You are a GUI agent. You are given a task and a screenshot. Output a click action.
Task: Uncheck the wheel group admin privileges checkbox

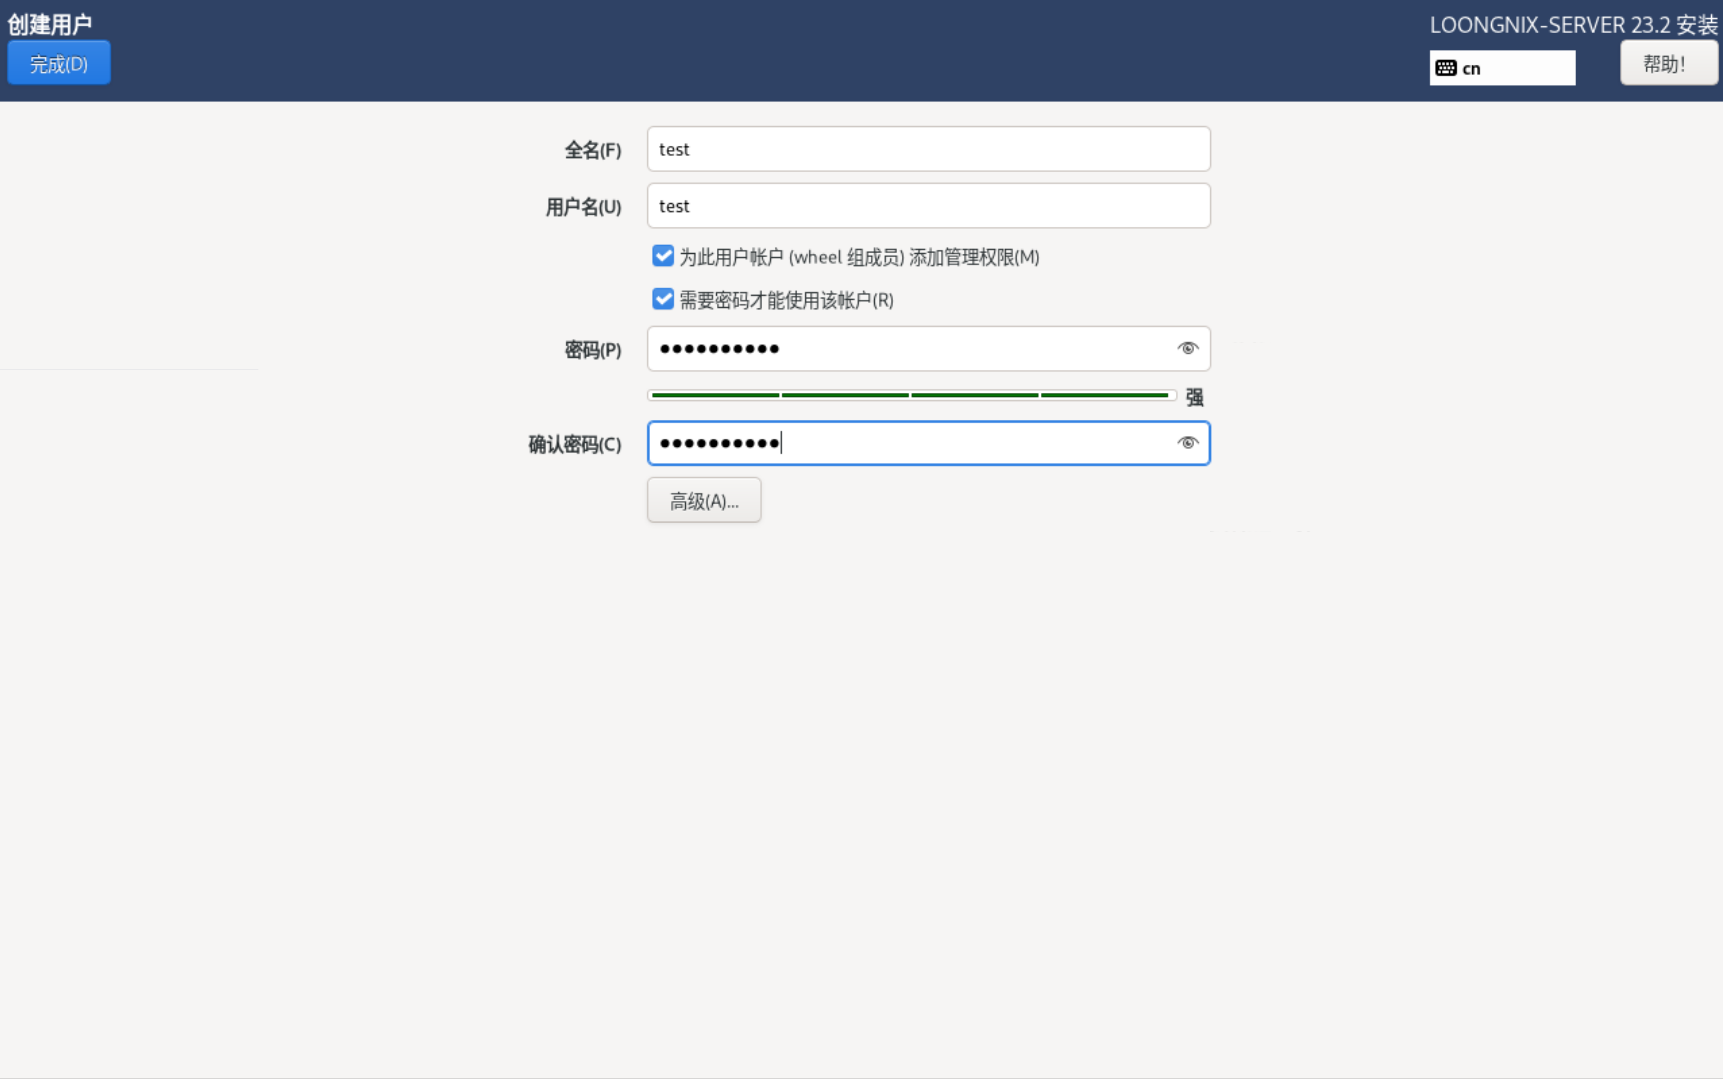tap(663, 256)
